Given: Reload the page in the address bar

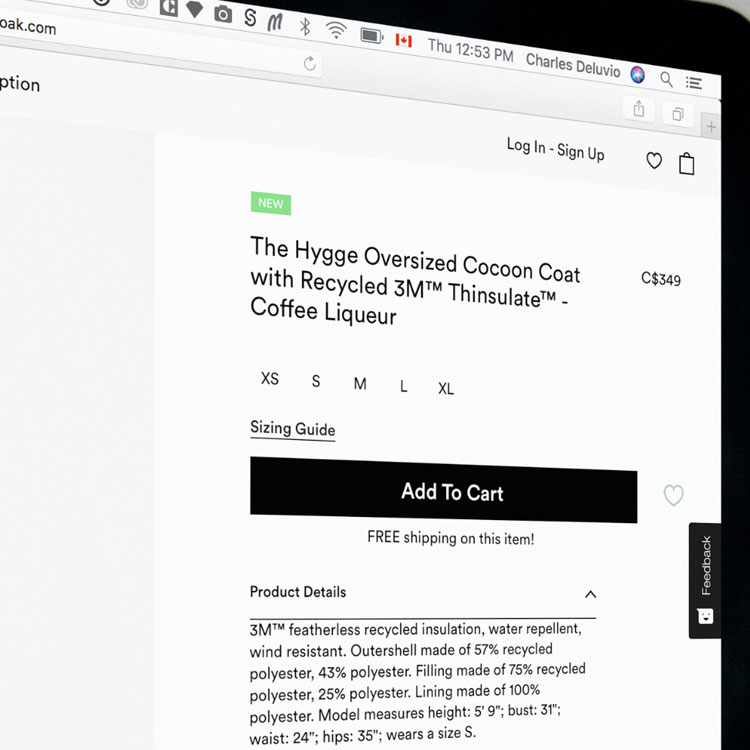Looking at the screenshot, I should 310,63.
